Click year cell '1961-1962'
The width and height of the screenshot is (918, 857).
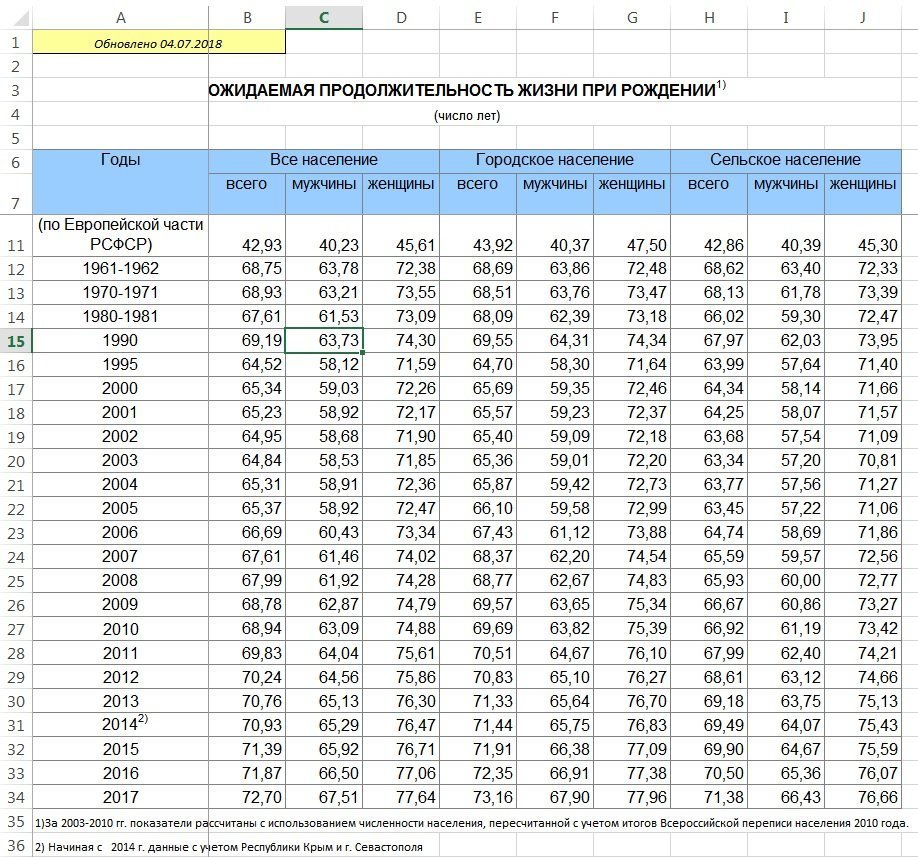pos(121,269)
